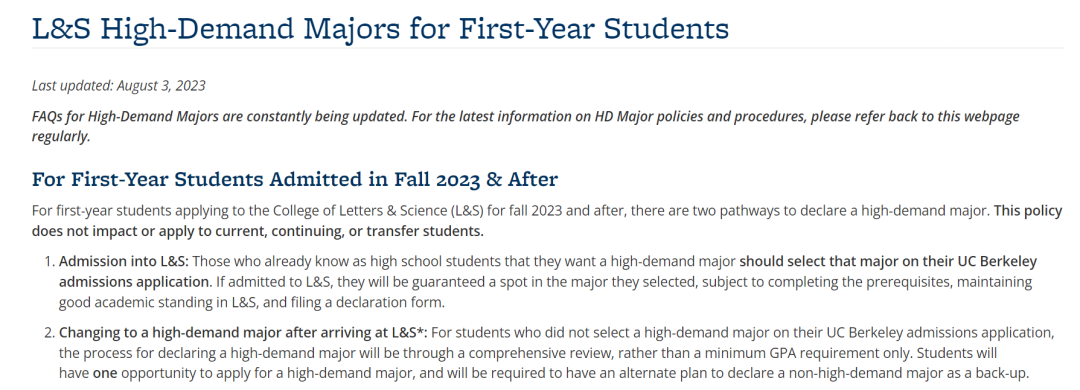This screenshot has height=390, width=1080.
Task: Click the word 'regularly.' in italic notice
Action: coord(61,136)
